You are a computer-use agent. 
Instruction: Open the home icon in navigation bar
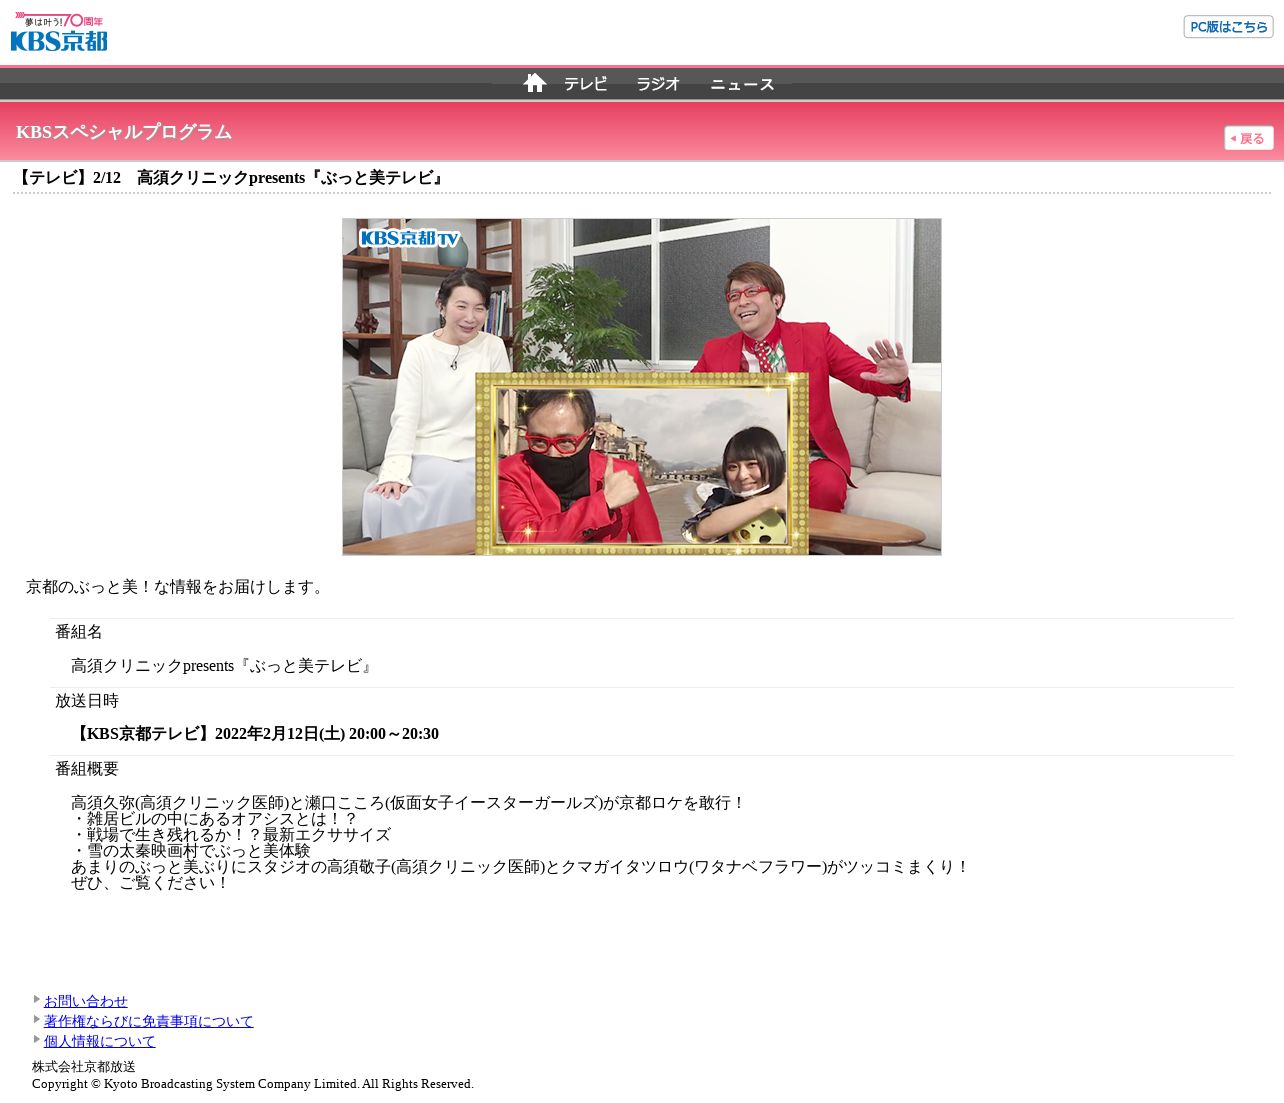pyautogui.click(x=535, y=83)
